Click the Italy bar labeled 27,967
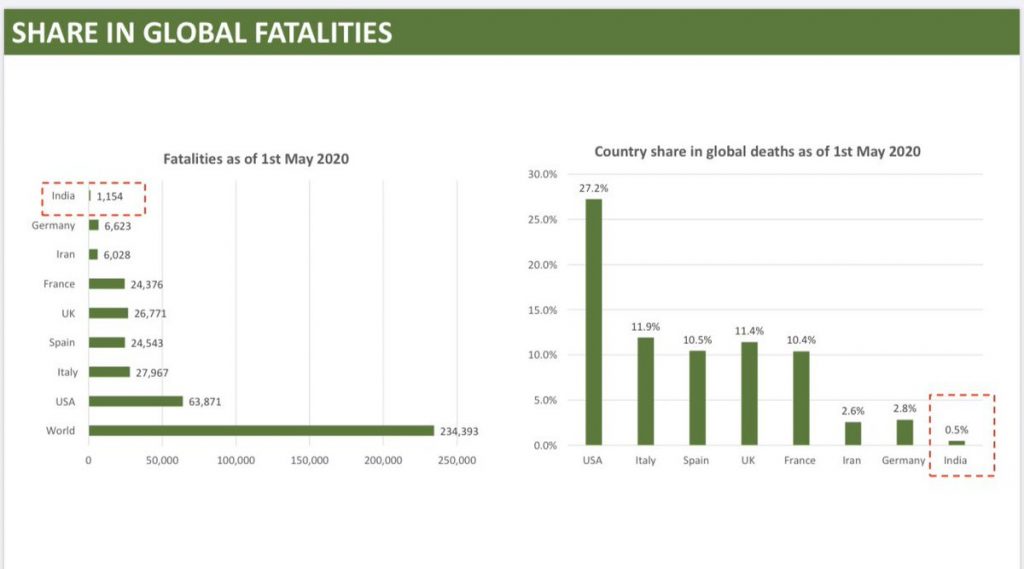This screenshot has height=569, width=1024. pyautogui.click(x=109, y=372)
